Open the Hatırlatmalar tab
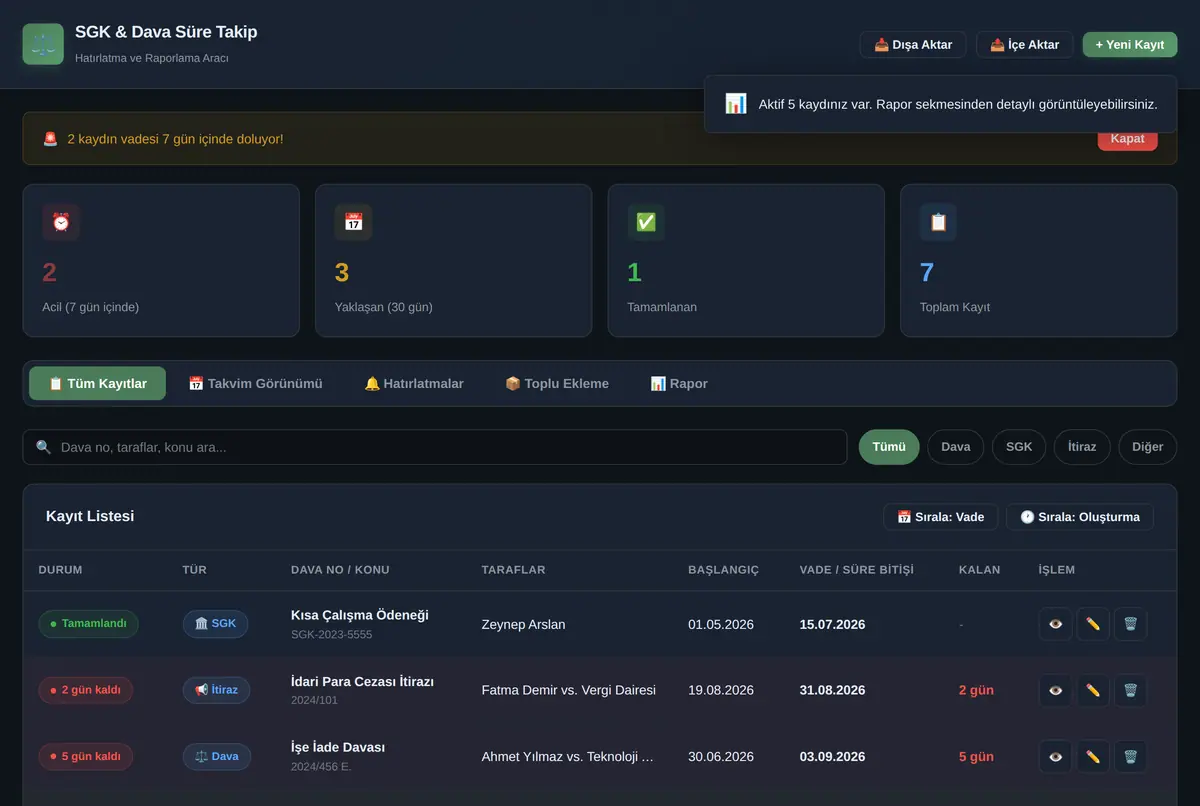Viewport: 1200px width, 806px height. point(414,383)
